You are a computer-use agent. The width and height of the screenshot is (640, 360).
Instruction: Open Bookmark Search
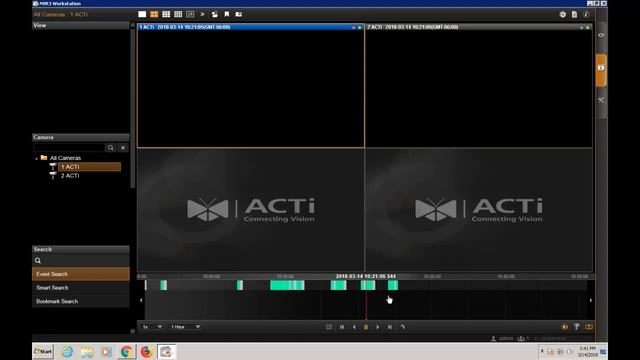point(81,301)
